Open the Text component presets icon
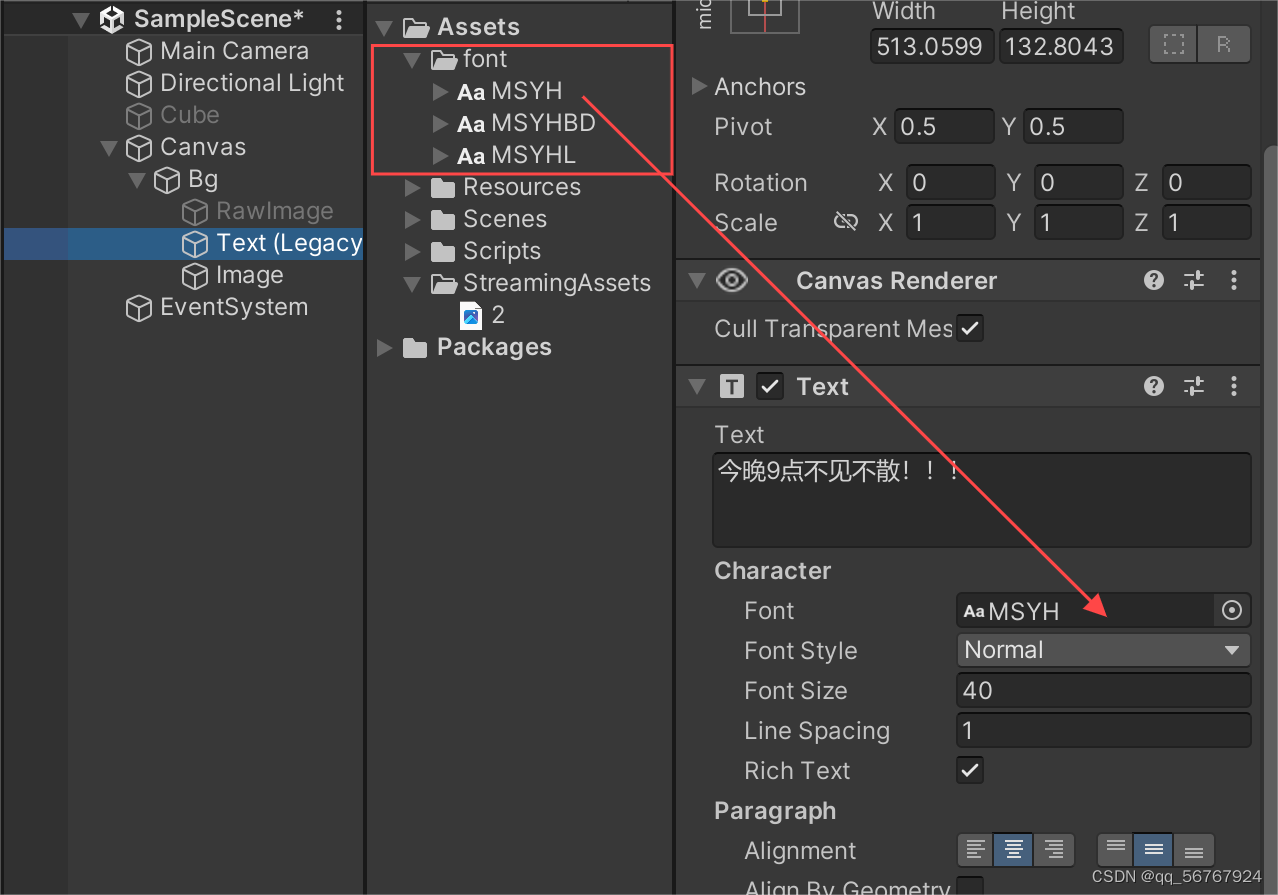Image resolution: width=1278 pixels, height=895 pixels. tap(1193, 386)
